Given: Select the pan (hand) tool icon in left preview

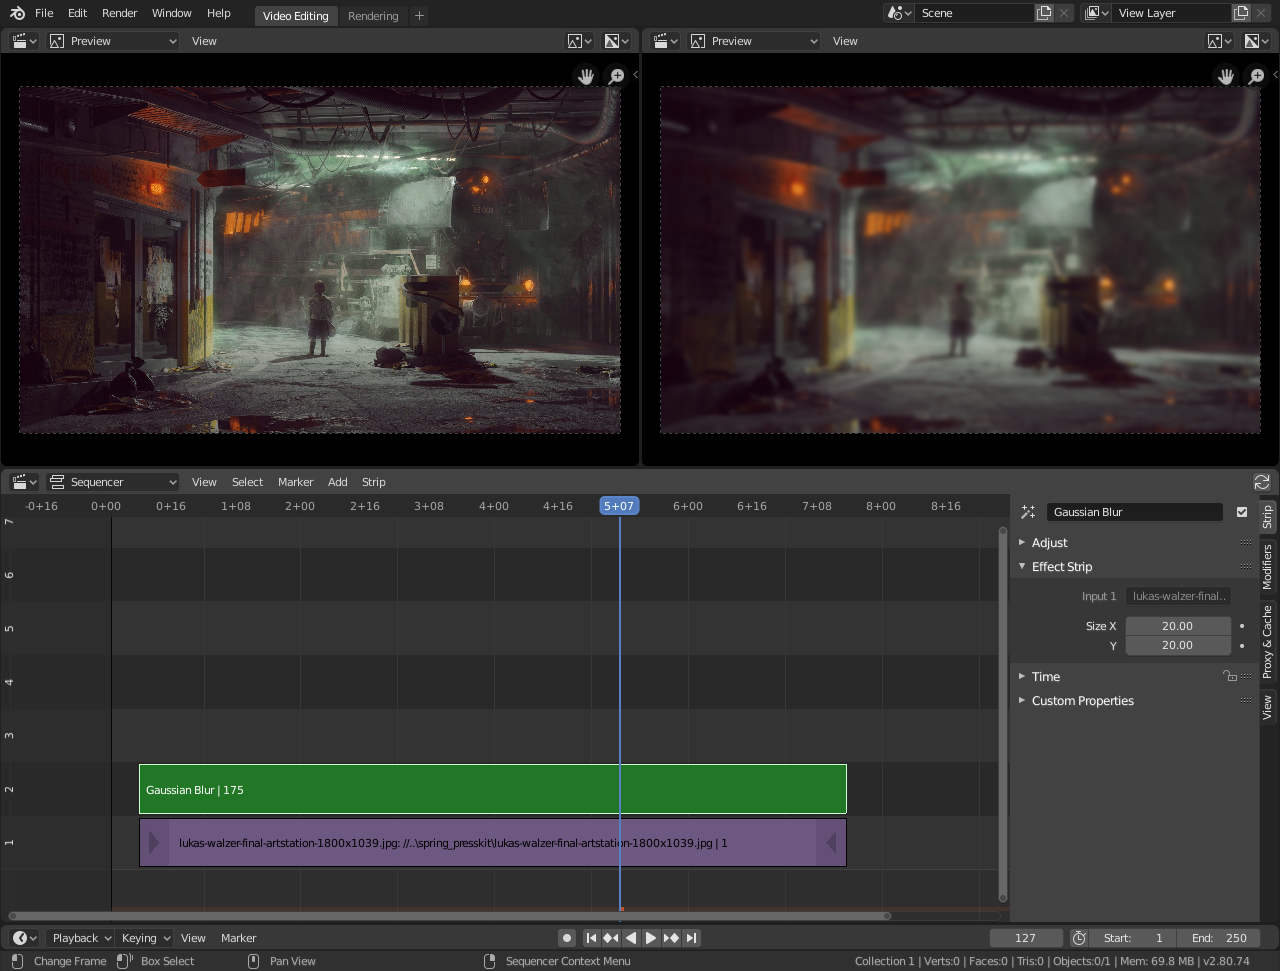Looking at the screenshot, I should 585,76.
